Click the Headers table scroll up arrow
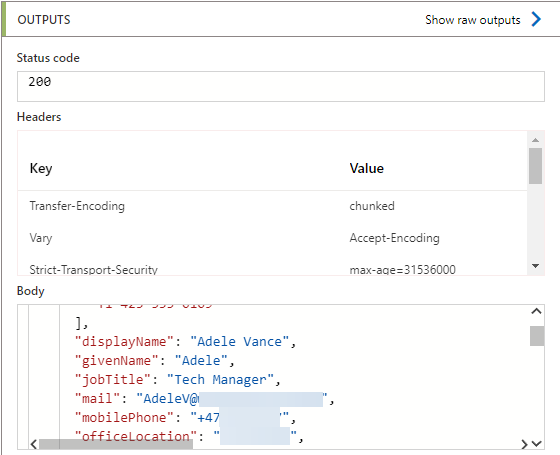Viewport: 560px width, 455px height. 535,140
